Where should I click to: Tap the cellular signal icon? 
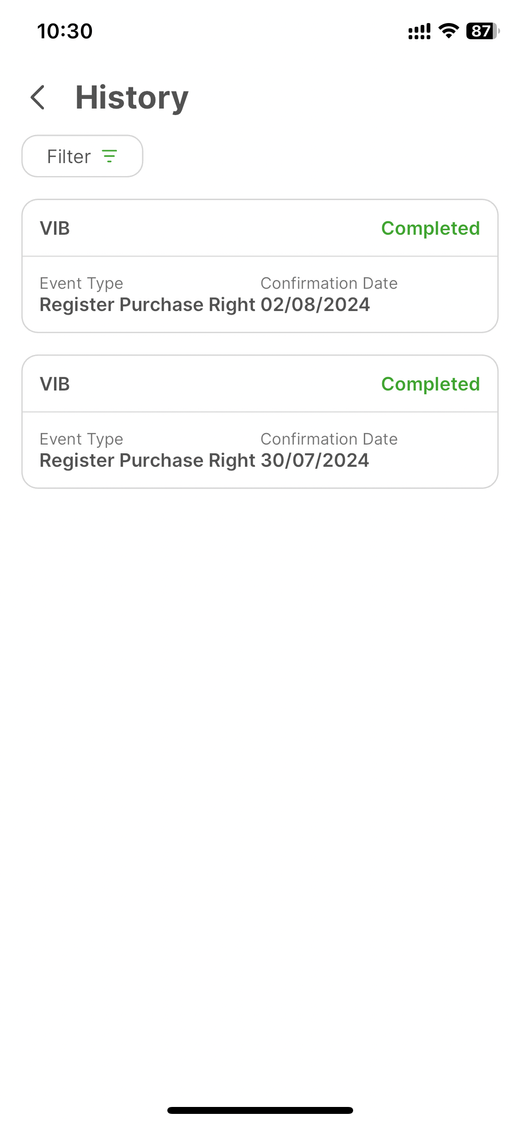point(420,32)
